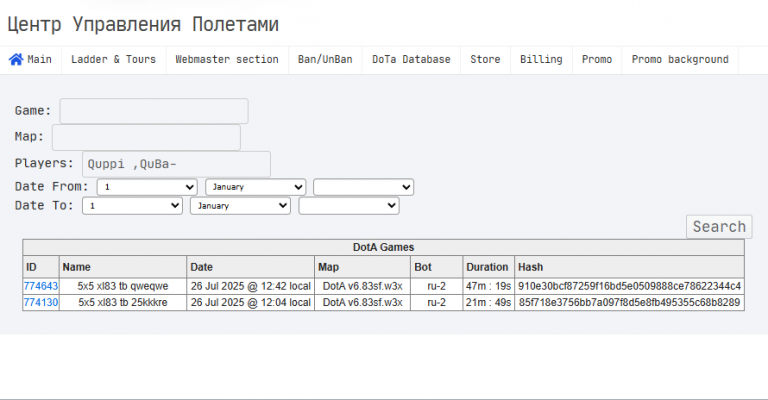Click the Map column header

pyautogui.click(x=362, y=267)
